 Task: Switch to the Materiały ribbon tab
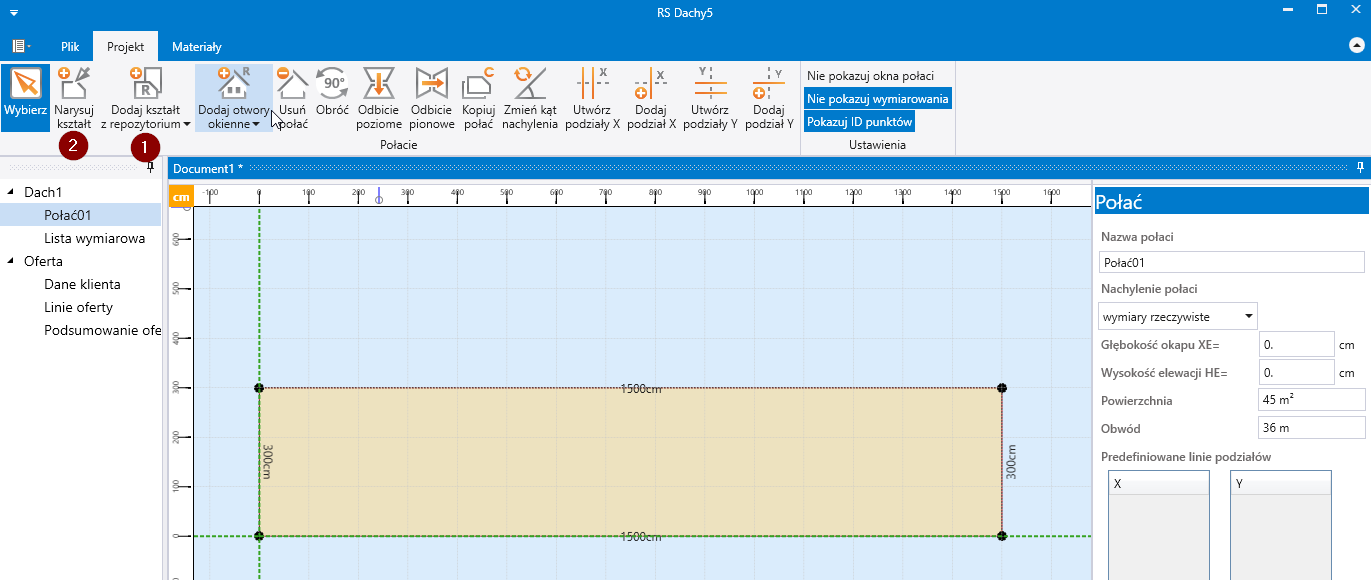point(197,47)
